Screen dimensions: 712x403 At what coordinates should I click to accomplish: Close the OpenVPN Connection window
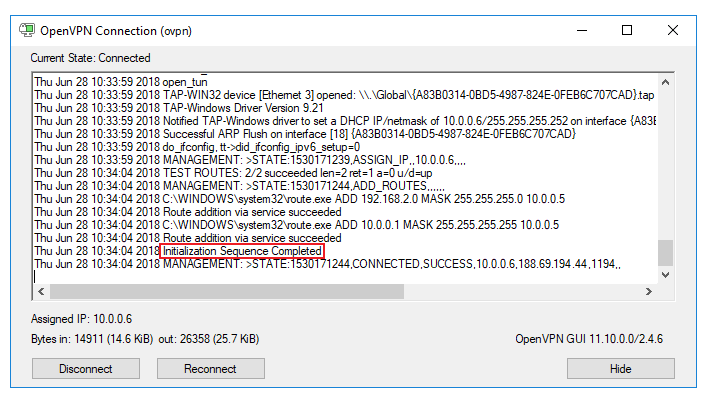tap(673, 30)
